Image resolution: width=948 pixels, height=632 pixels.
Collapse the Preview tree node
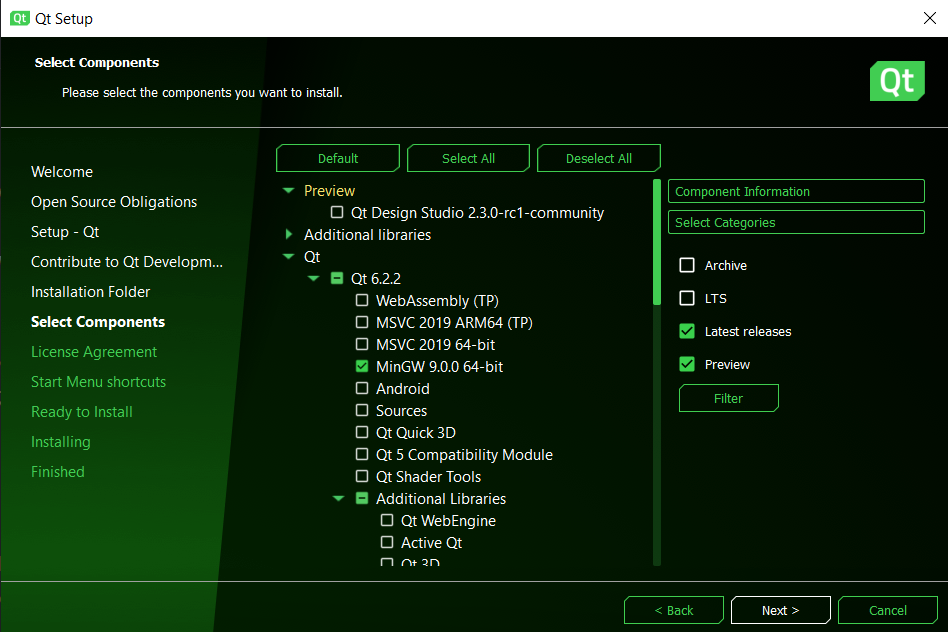click(x=288, y=191)
